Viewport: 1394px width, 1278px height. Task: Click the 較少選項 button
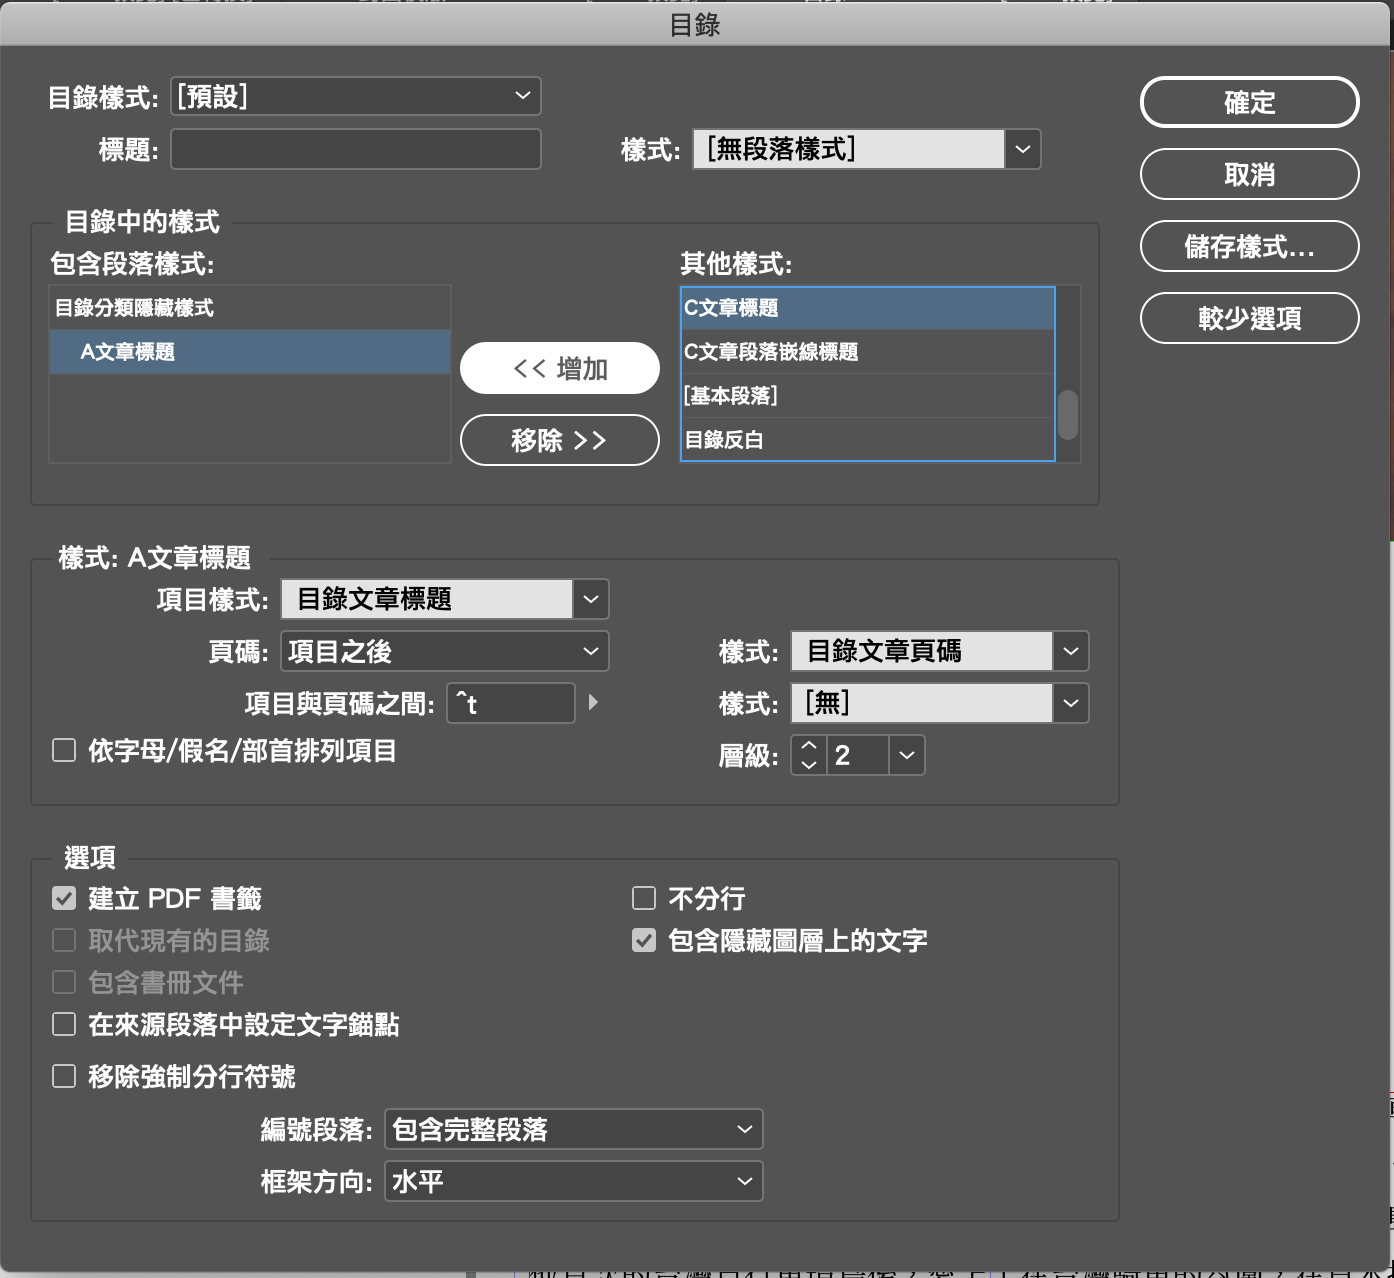pos(1249,318)
